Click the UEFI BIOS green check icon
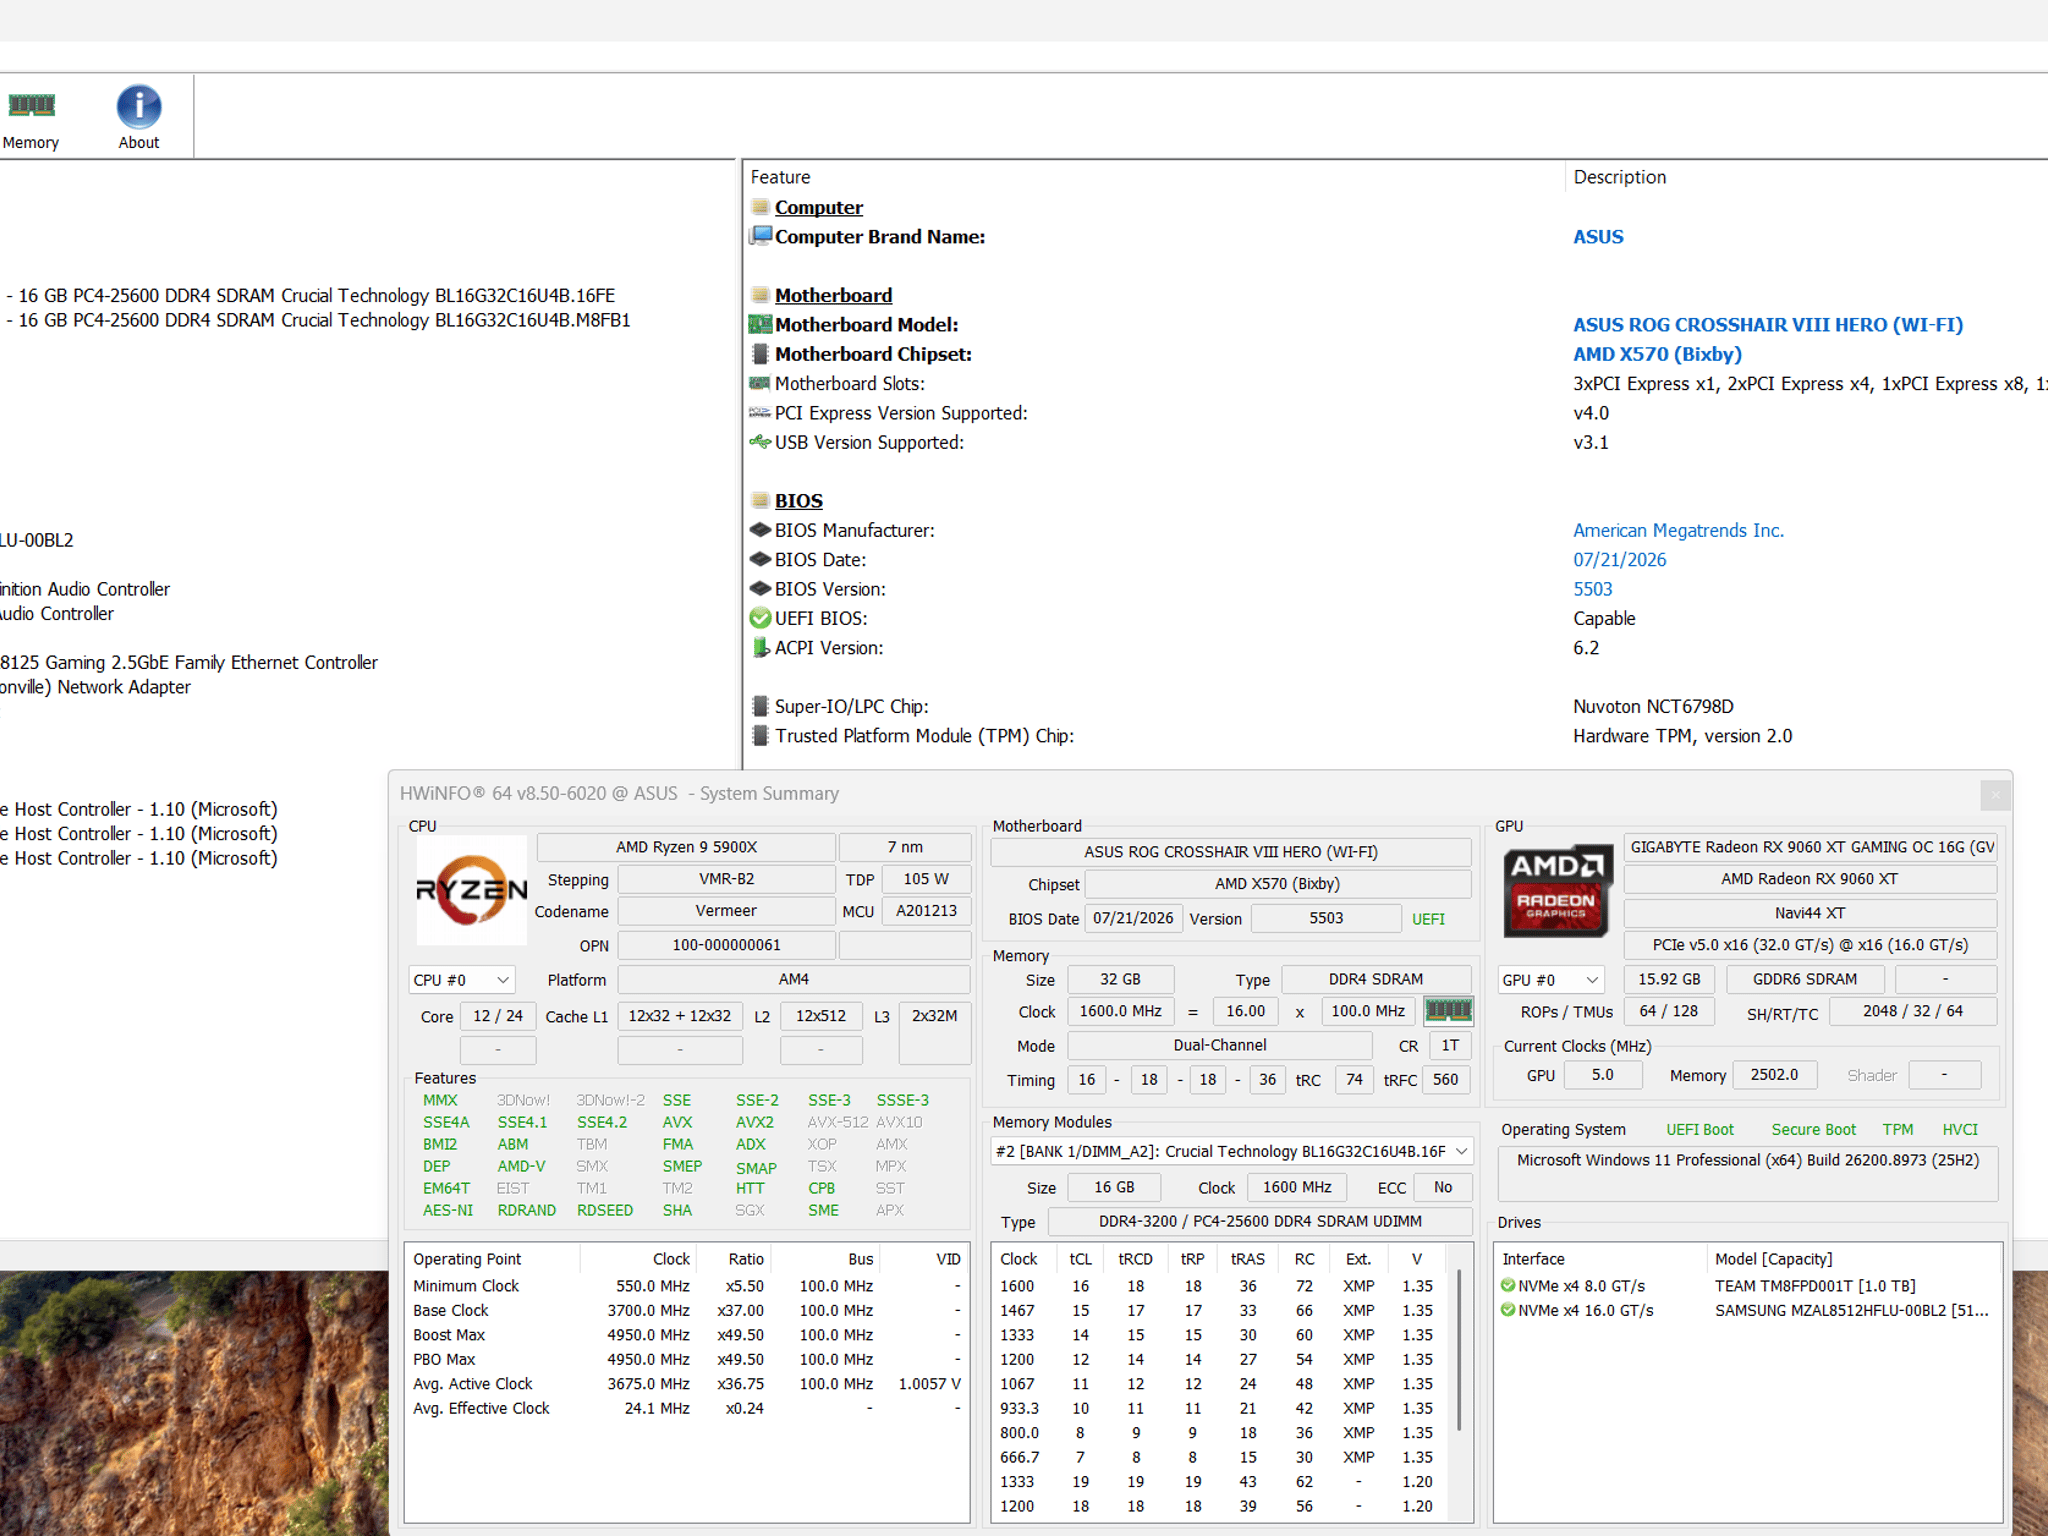Screen dimensions: 2048x1536 click(760, 618)
